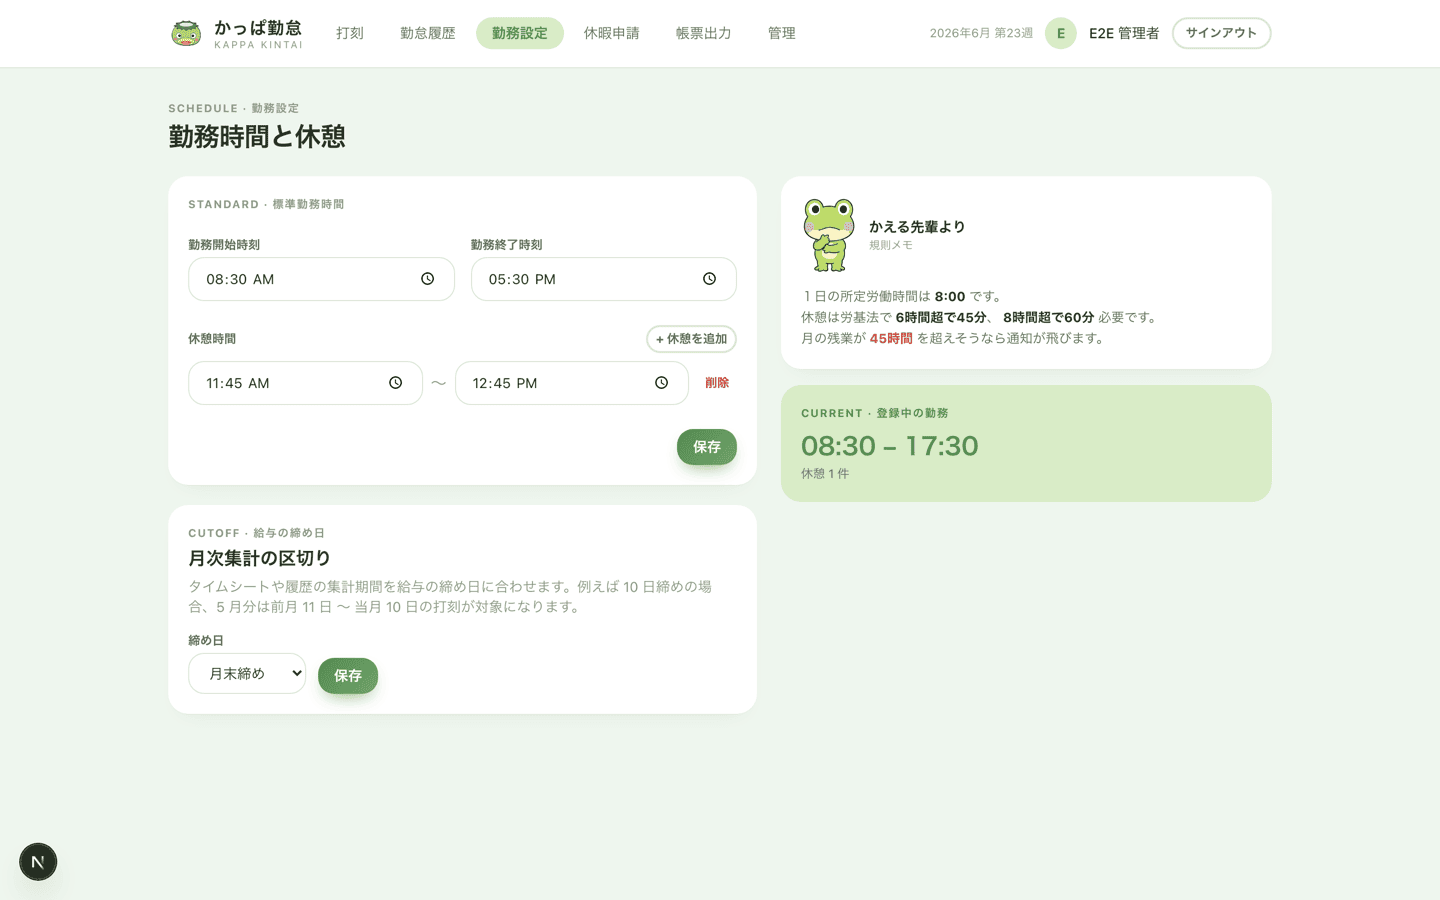Image resolution: width=1440 pixels, height=900 pixels.
Task: Focus the 12:45 PM break end field
Action: pos(572,383)
